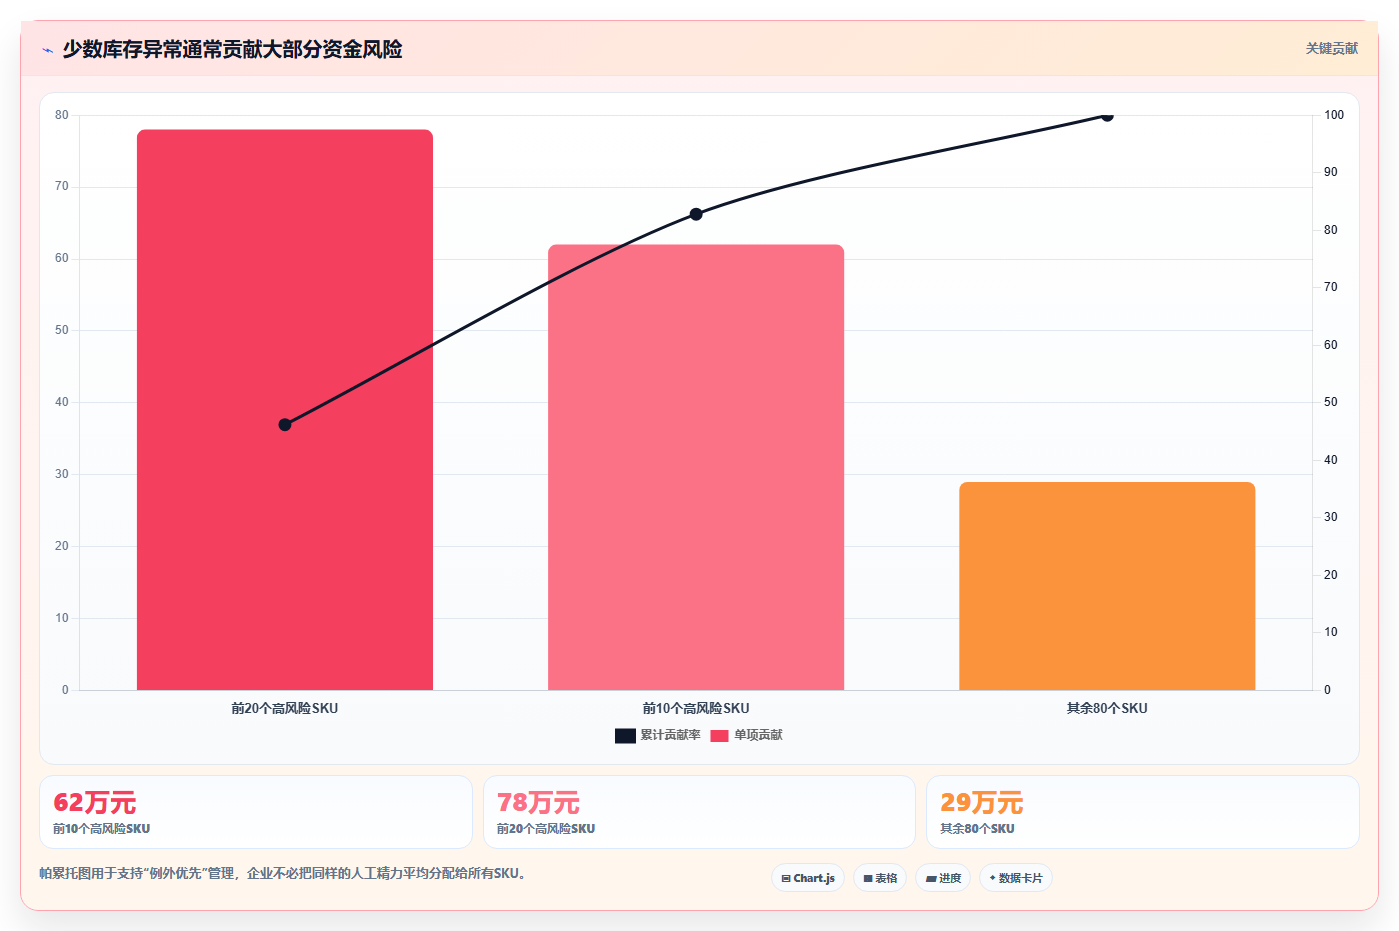Select the 78万元 stat card
The height and width of the screenshot is (931, 1399).
click(x=699, y=812)
